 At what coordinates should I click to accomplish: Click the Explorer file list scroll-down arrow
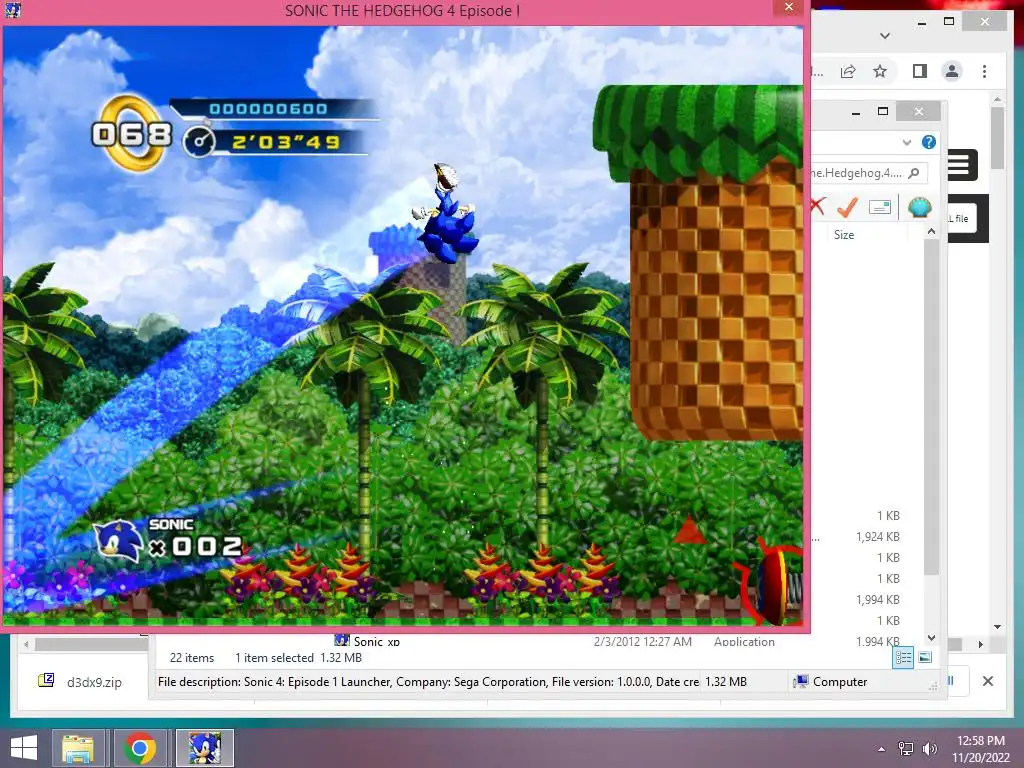(x=931, y=638)
